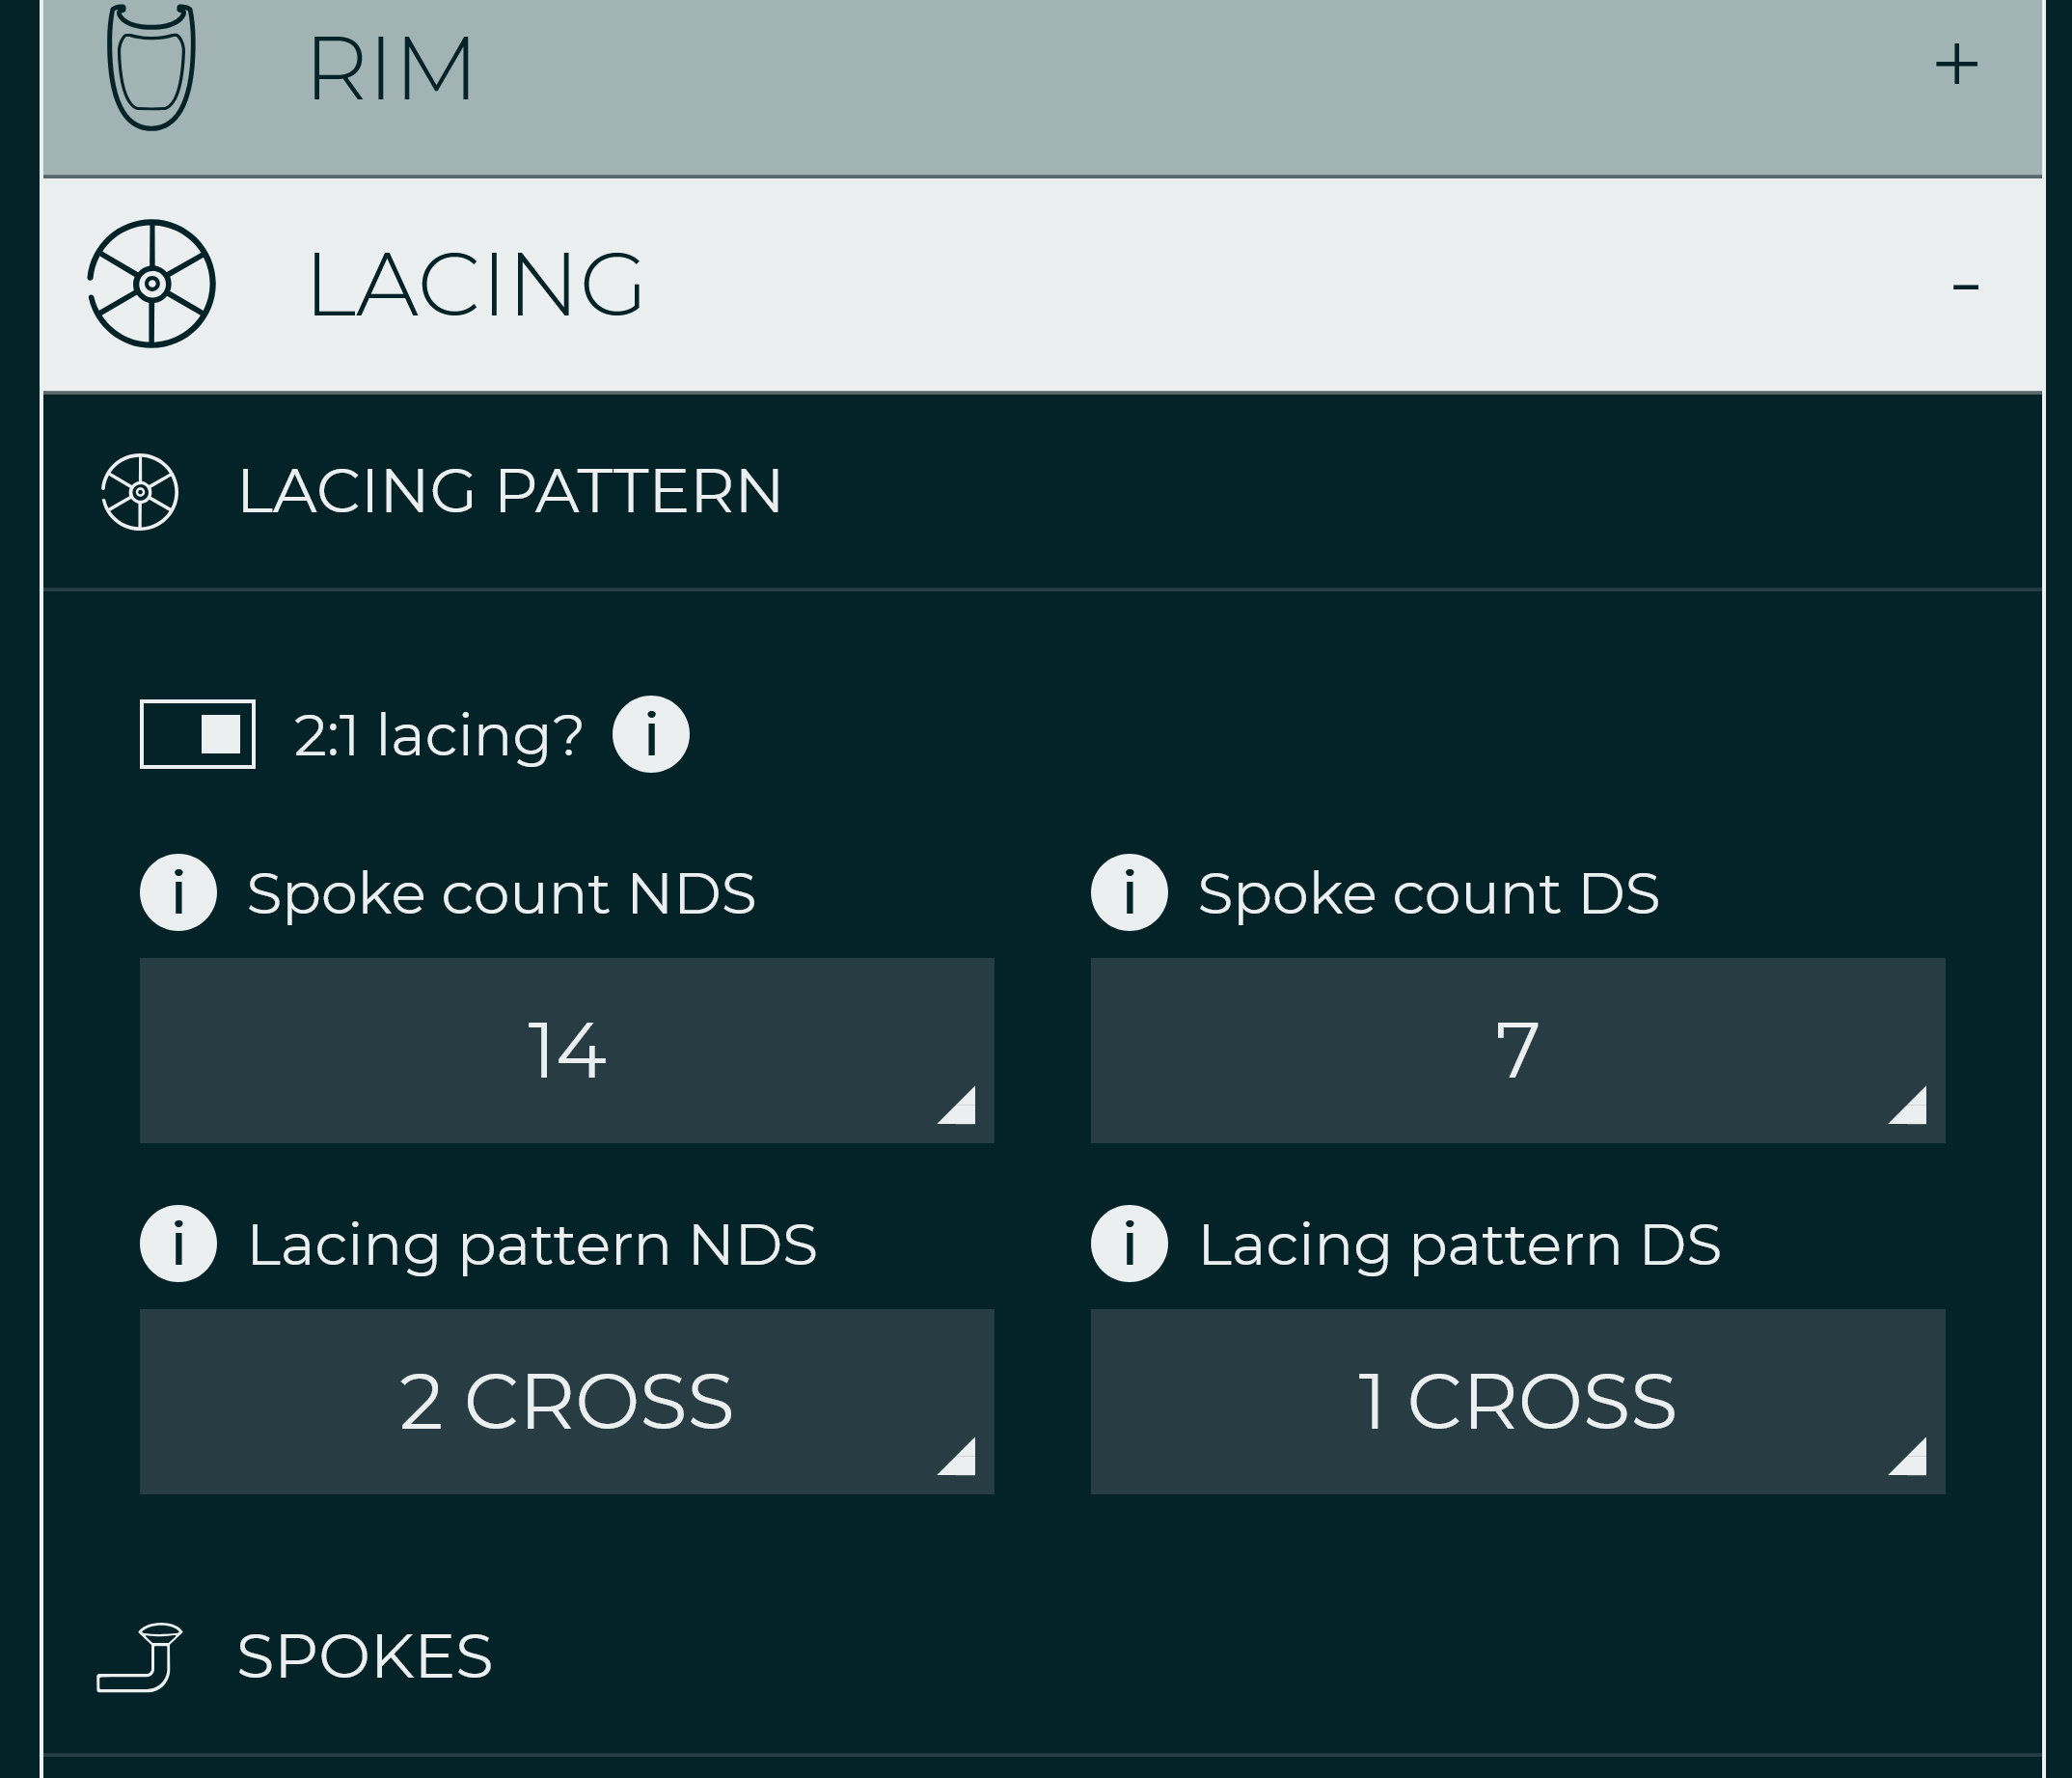
Task: Open the Spoke count NDS dropdown
Action: (566, 1048)
